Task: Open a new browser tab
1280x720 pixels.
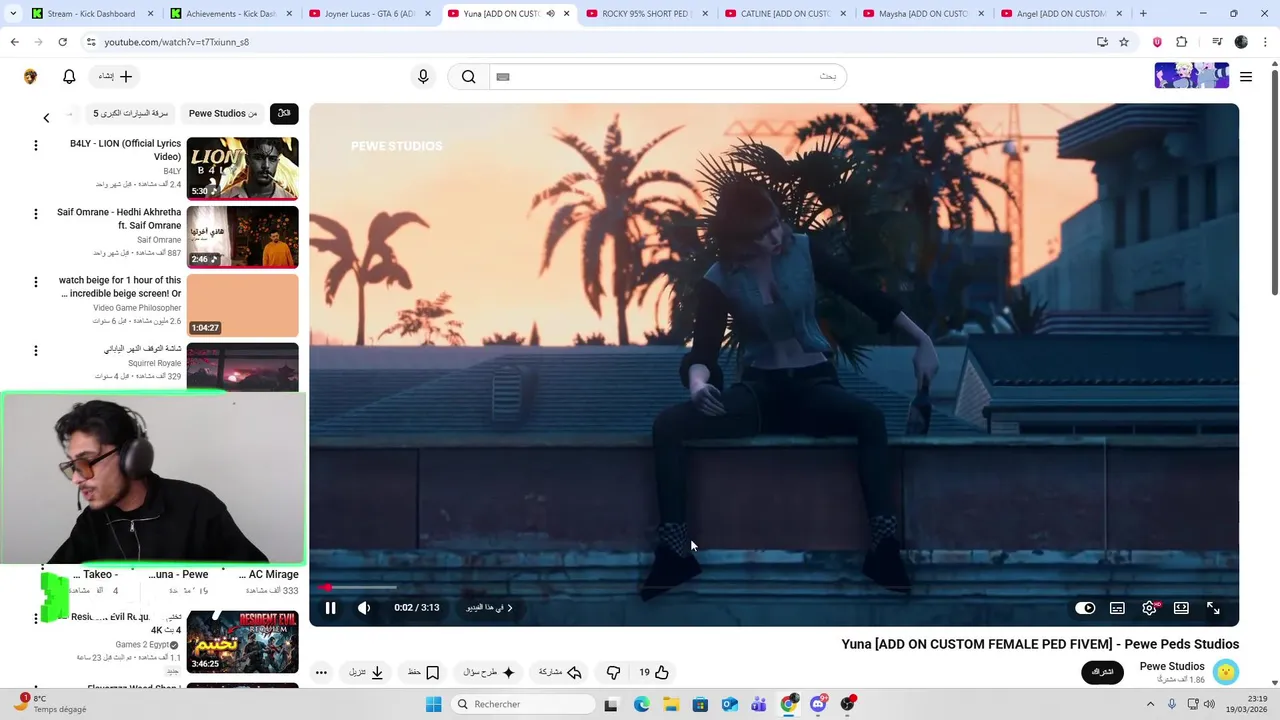Action: tap(1143, 14)
